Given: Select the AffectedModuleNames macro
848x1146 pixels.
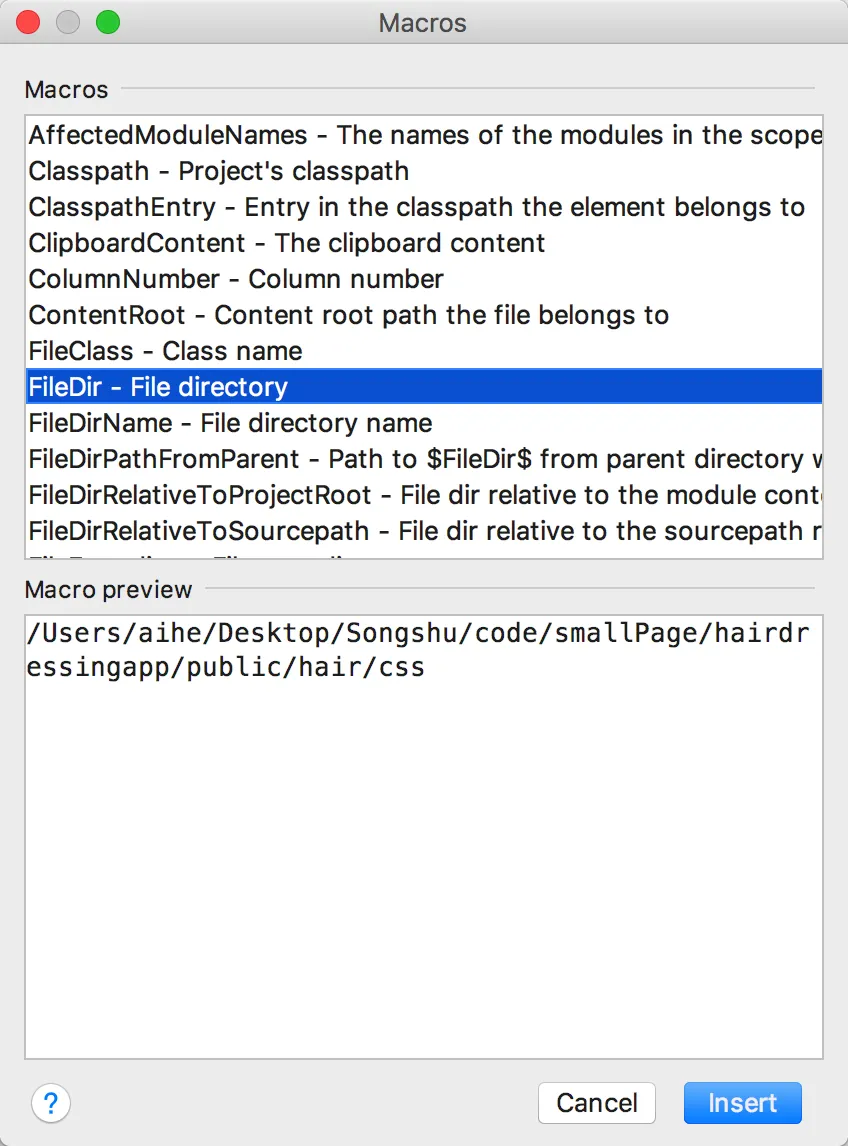Looking at the screenshot, I should (x=424, y=135).
